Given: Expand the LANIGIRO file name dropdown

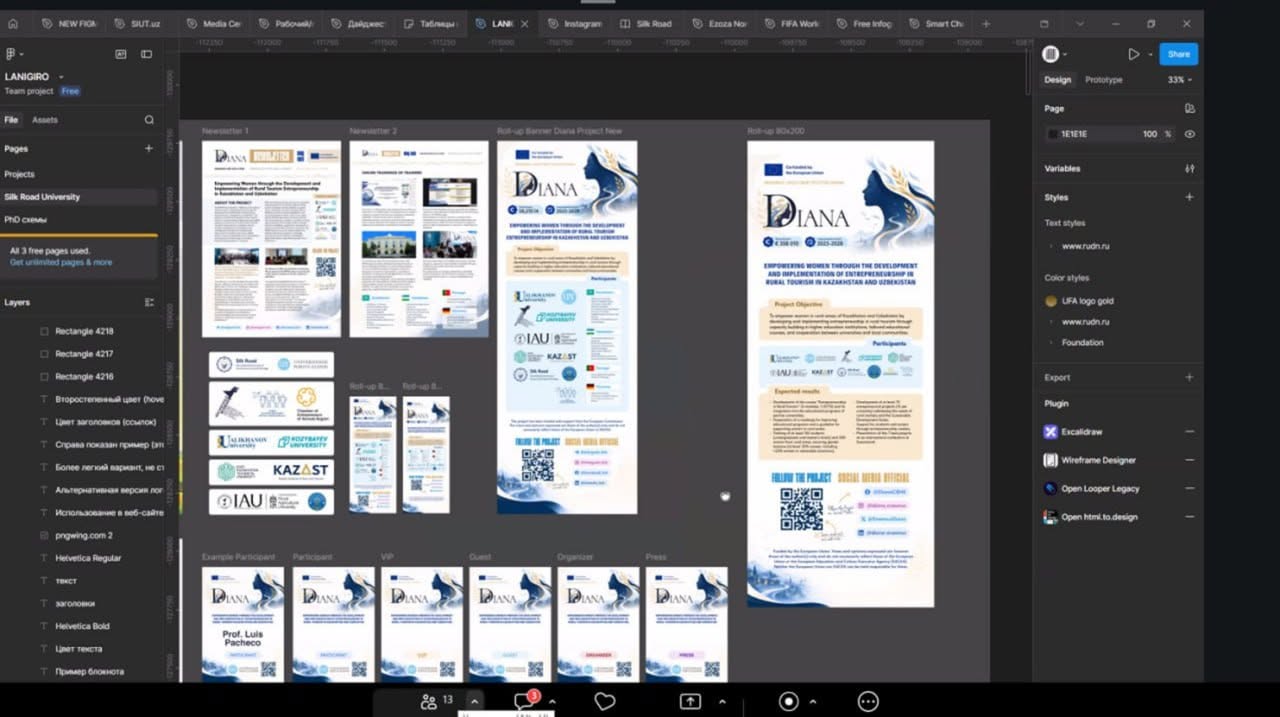Looking at the screenshot, I should pos(35,77).
